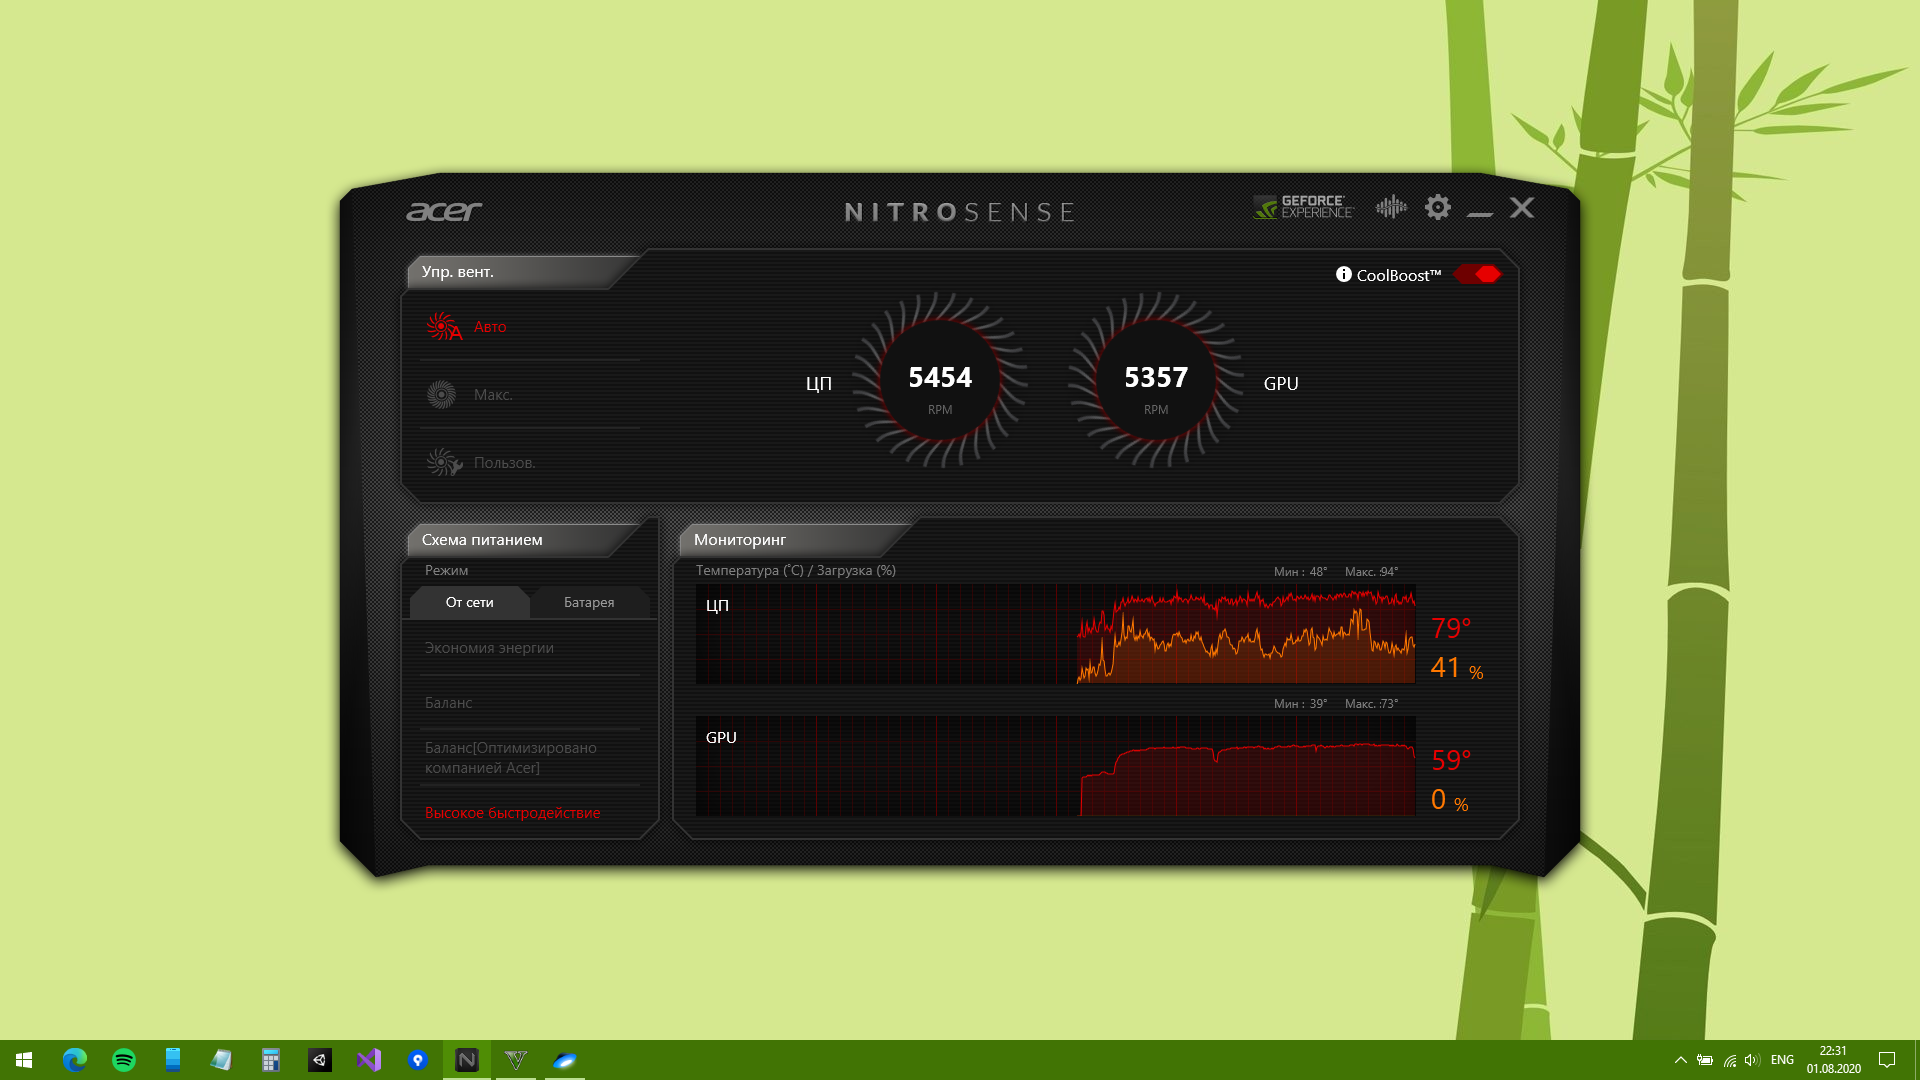This screenshot has width=1920, height=1080.
Task: Choose Экономия энергии power plan
Action: coord(489,648)
